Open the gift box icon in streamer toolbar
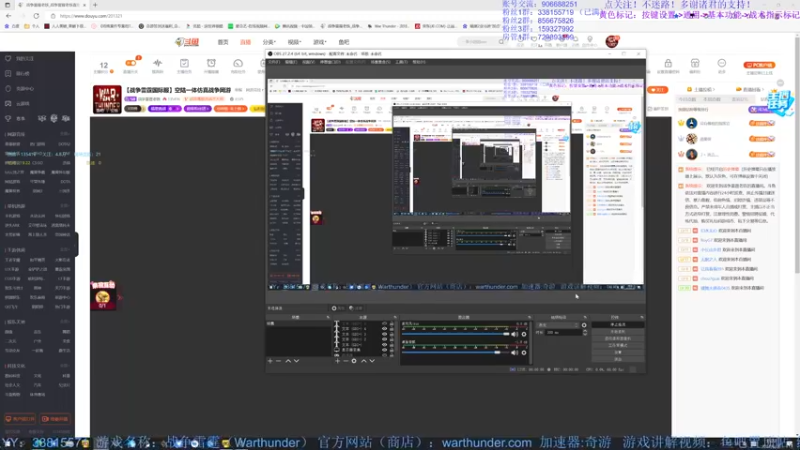This screenshot has height=450, width=800. (695, 63)
